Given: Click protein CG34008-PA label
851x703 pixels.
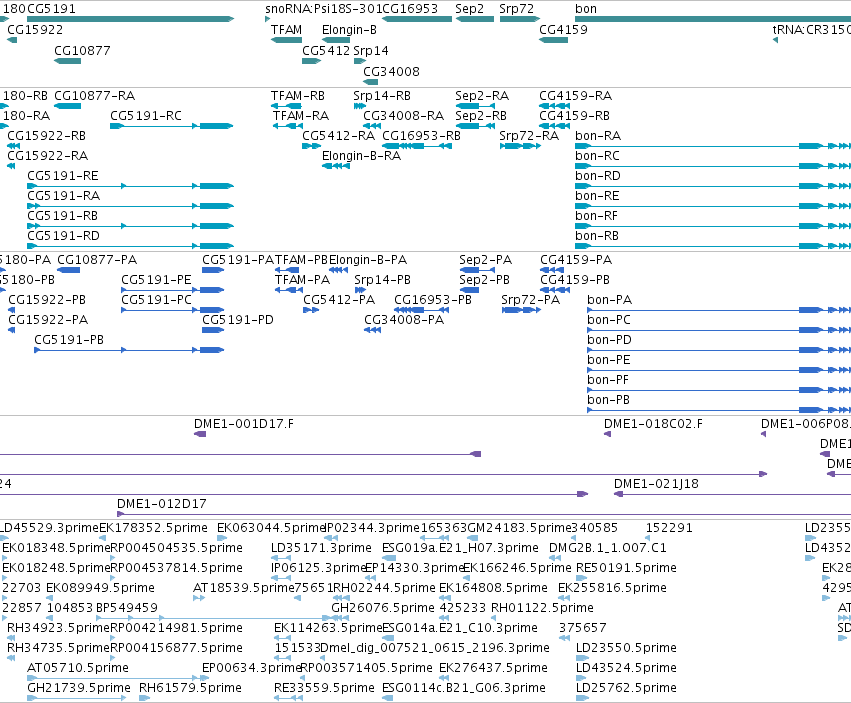Looking at the screenshot, I should pyautogui.click(x=404, y=320).
